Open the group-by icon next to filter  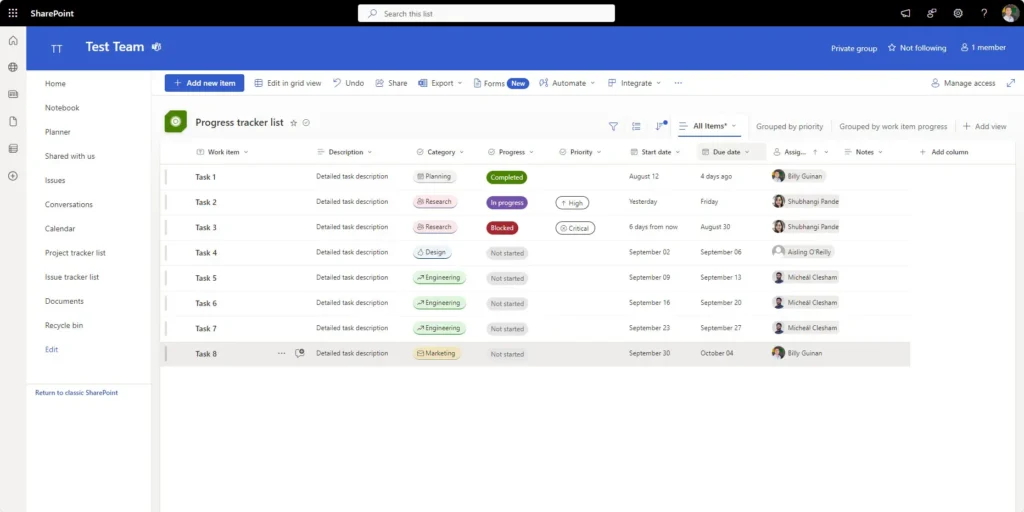click(x=636, y=127)
